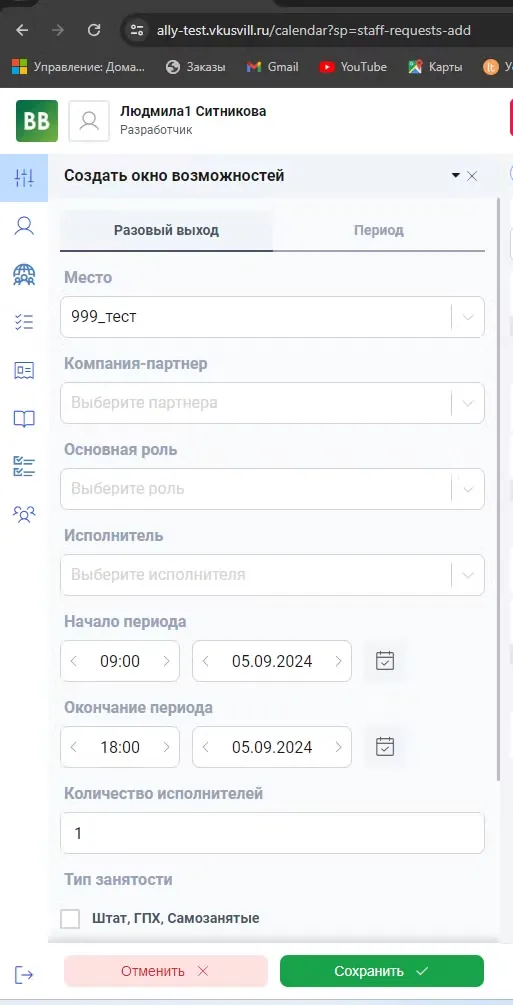513x1005 pixels.
Task: Open the filter sliders sidebar icon
Action: click(x=24, y=178)
